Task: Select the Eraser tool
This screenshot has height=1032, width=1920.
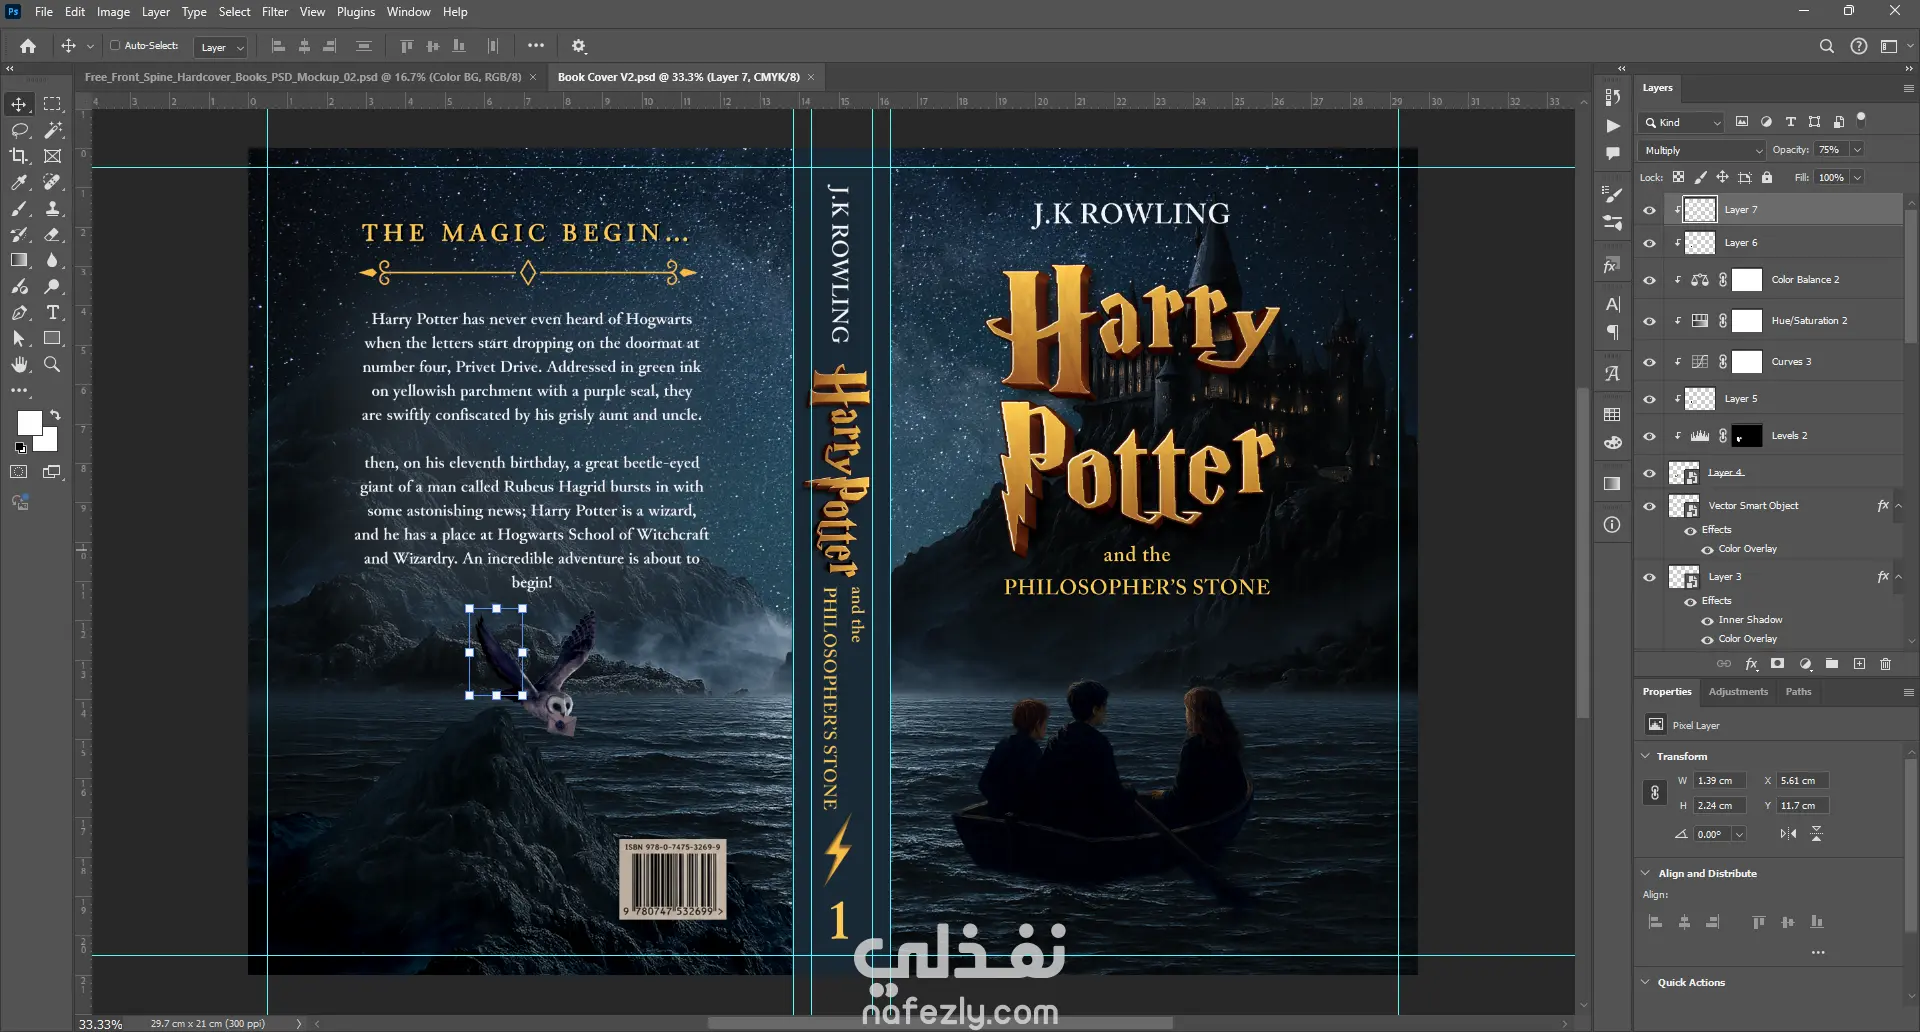Action: pyautogui.click(x=52, y=234)
